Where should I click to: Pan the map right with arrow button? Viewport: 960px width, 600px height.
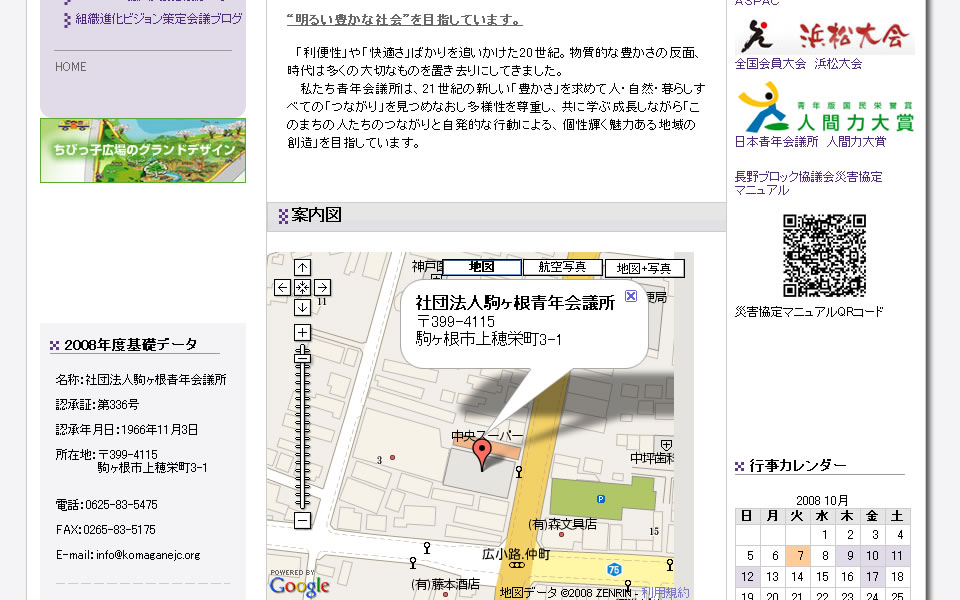point(323,287)
